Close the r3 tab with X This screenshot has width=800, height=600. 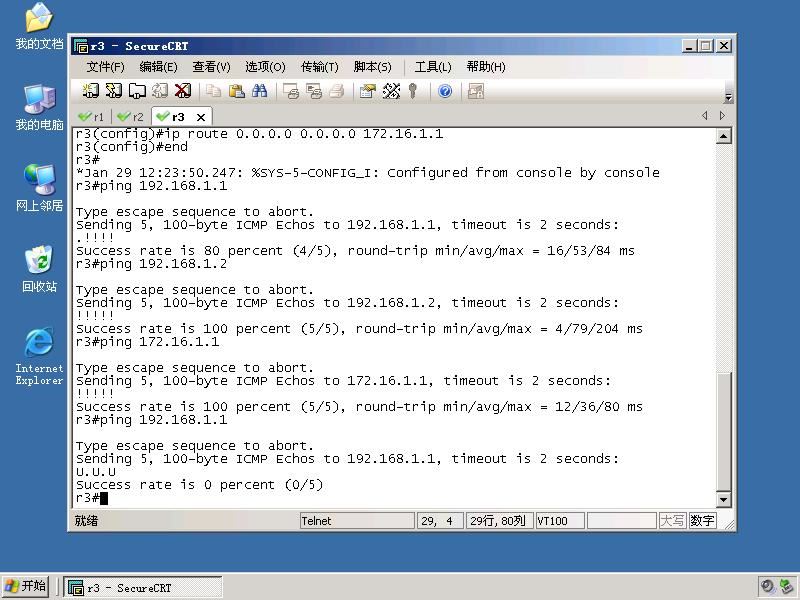[x=201, y=117]
